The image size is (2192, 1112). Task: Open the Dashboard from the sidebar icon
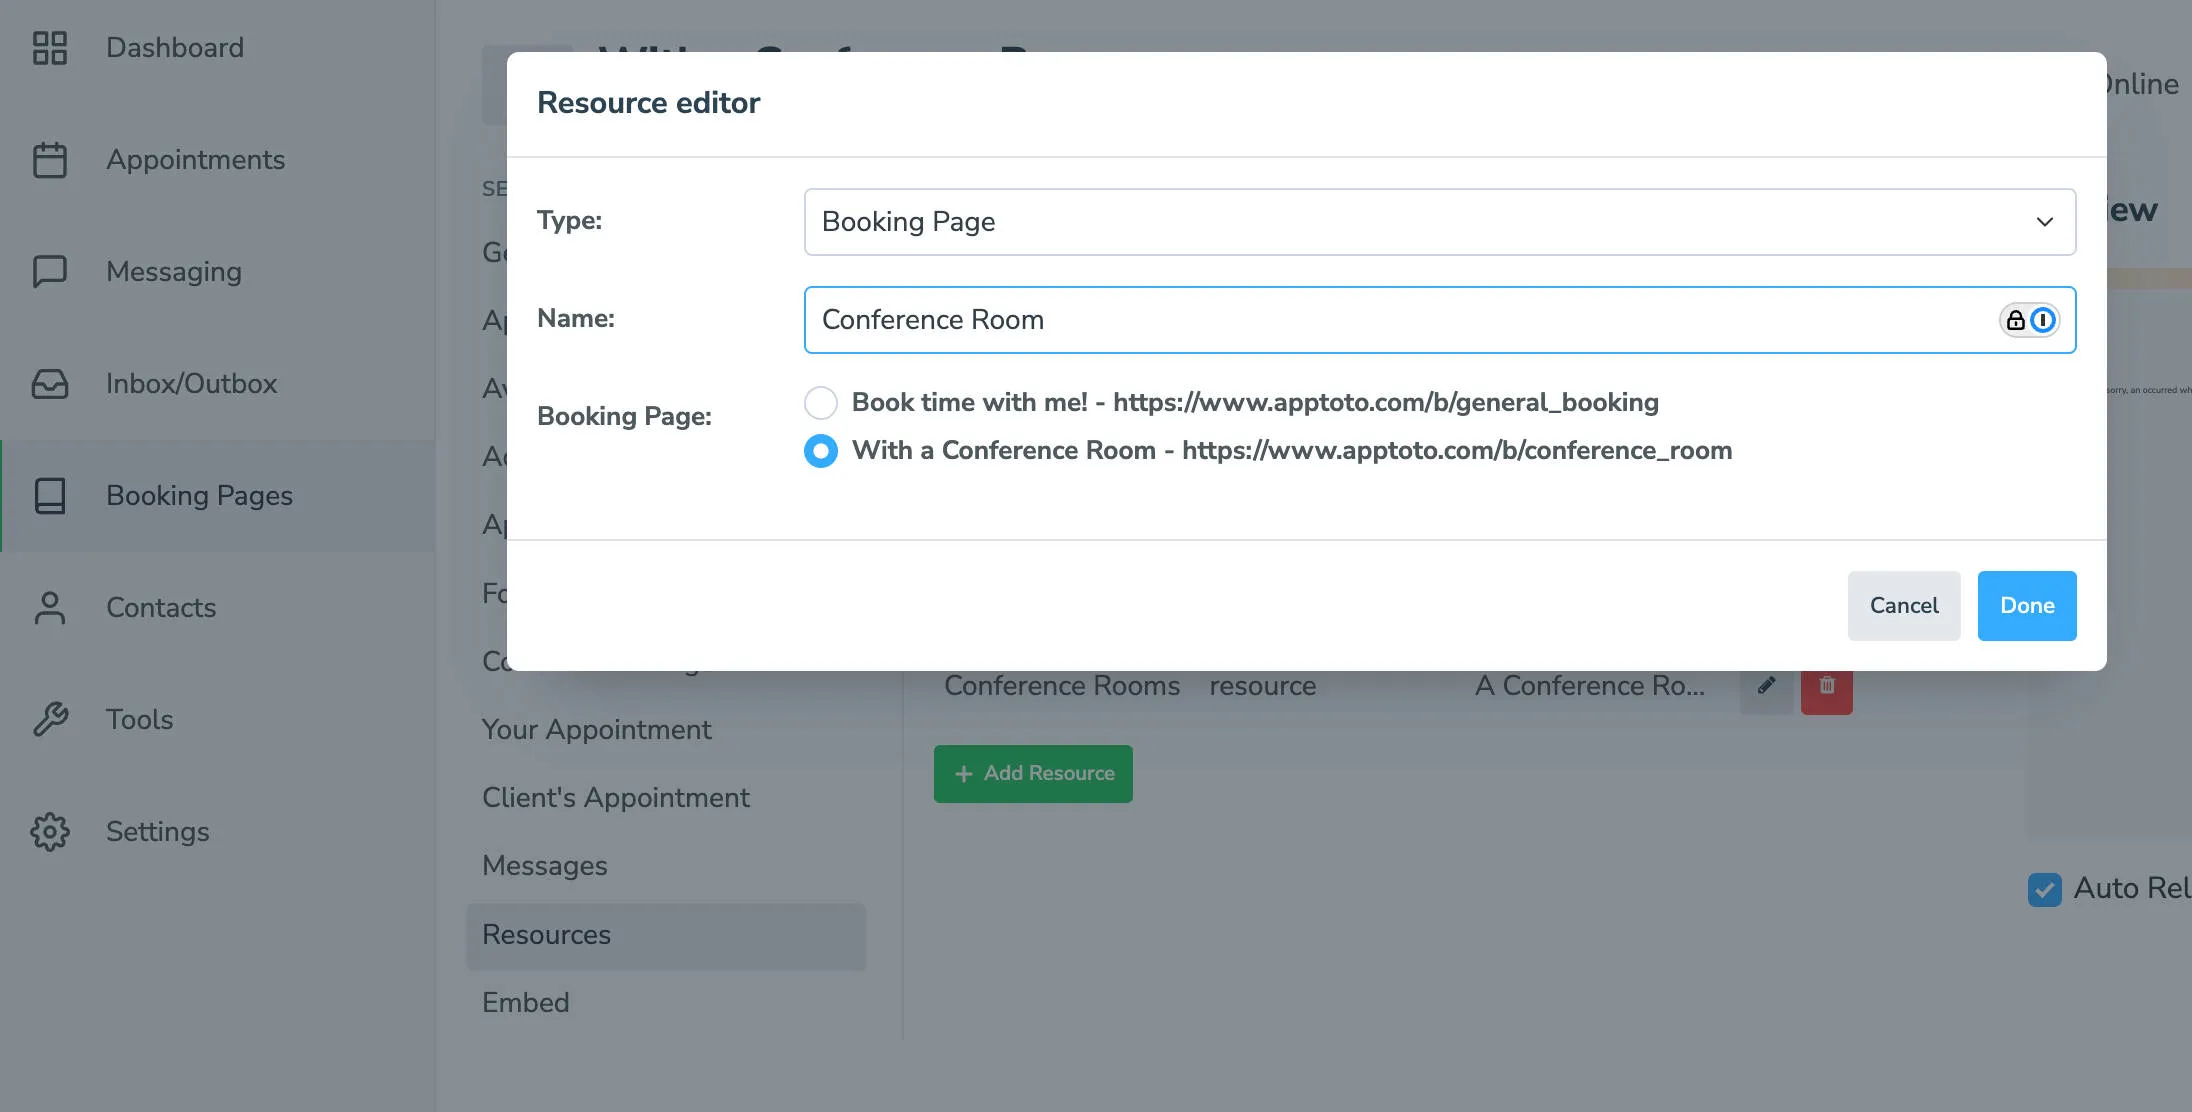coord(50,47)
